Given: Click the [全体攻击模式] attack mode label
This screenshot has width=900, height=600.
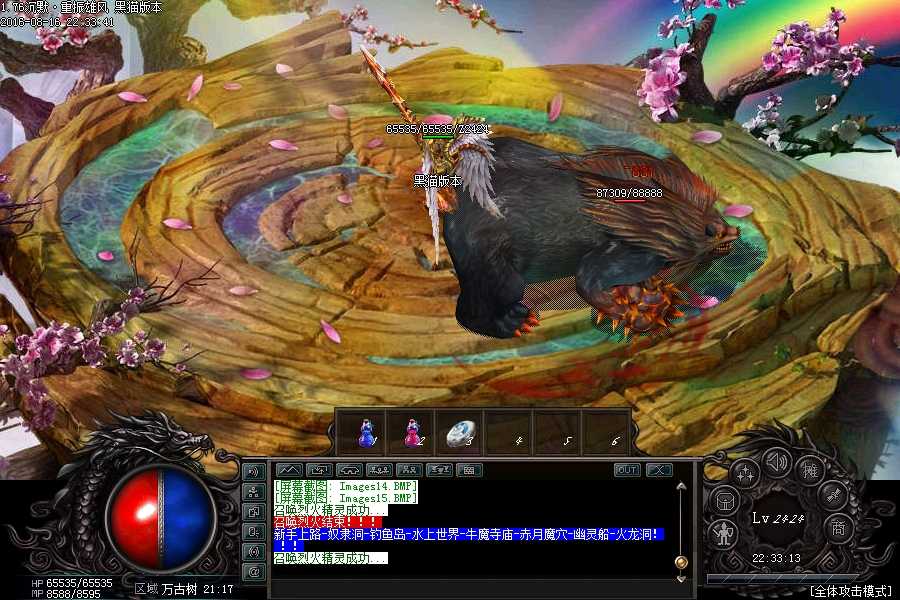Looking at the screenshot, I should pos(851,591).
